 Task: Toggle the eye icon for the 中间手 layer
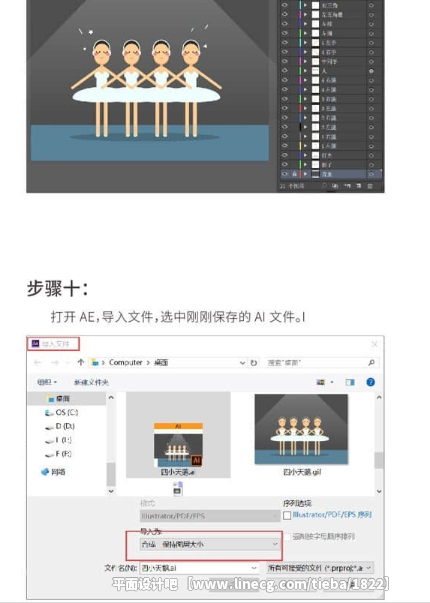coord(285,61)
